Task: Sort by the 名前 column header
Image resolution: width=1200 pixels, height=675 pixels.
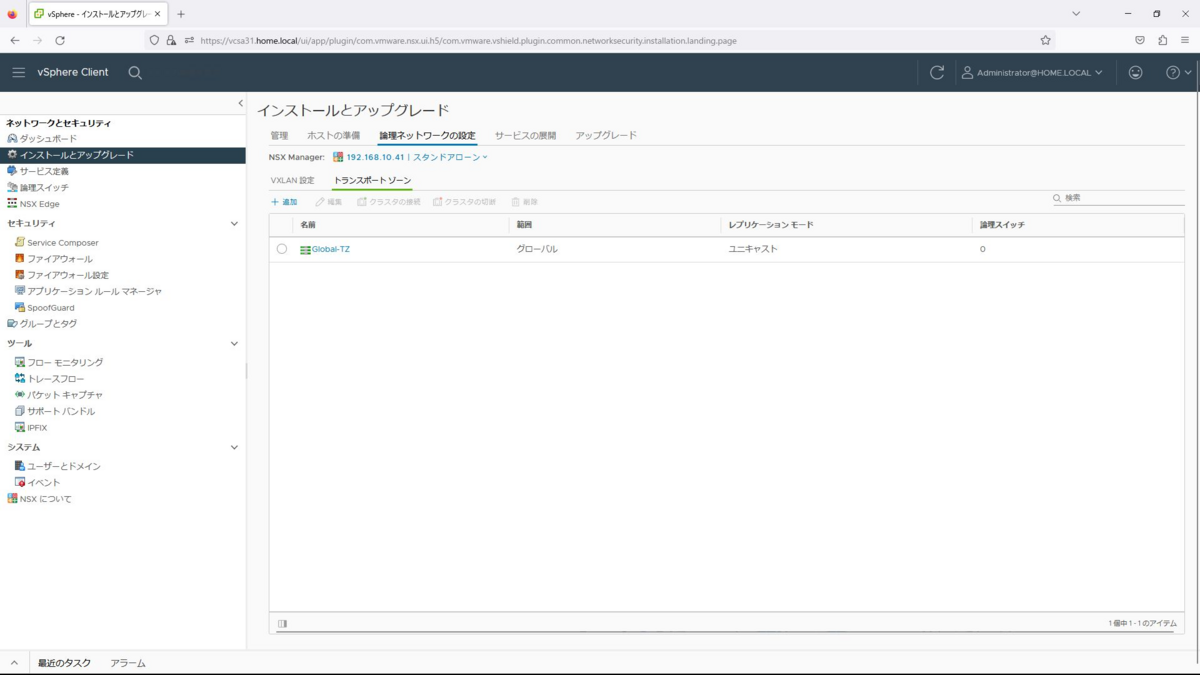Action: [x=308, y=225]
